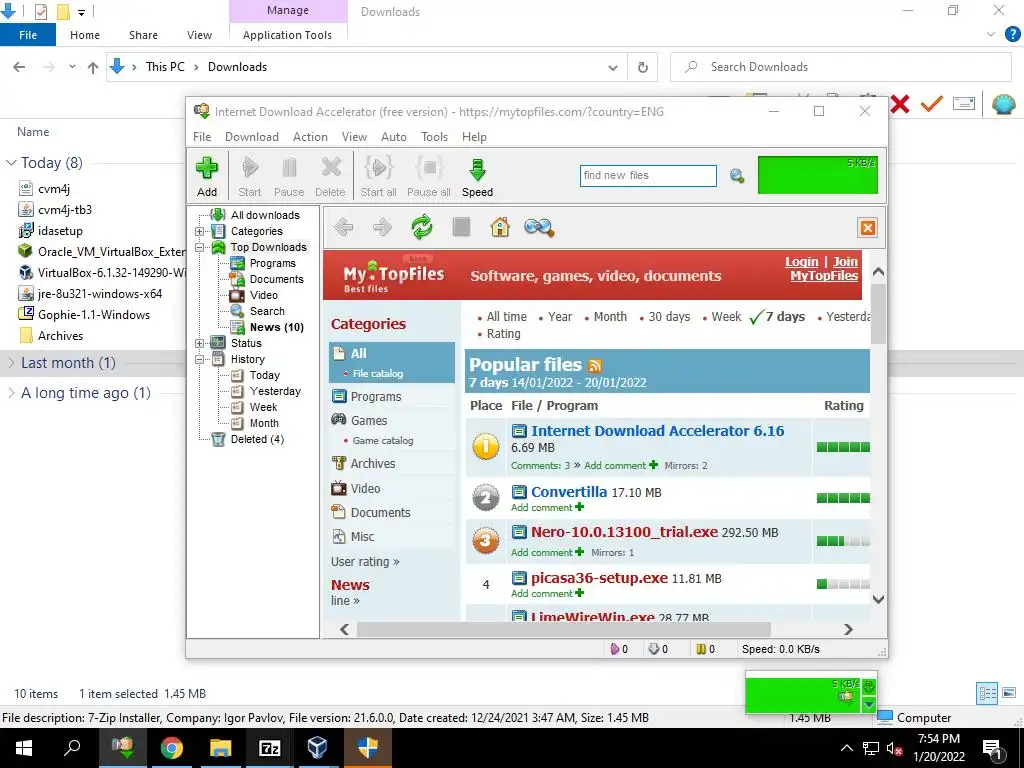Switch Explorer to details view toggle

(987, 694)
